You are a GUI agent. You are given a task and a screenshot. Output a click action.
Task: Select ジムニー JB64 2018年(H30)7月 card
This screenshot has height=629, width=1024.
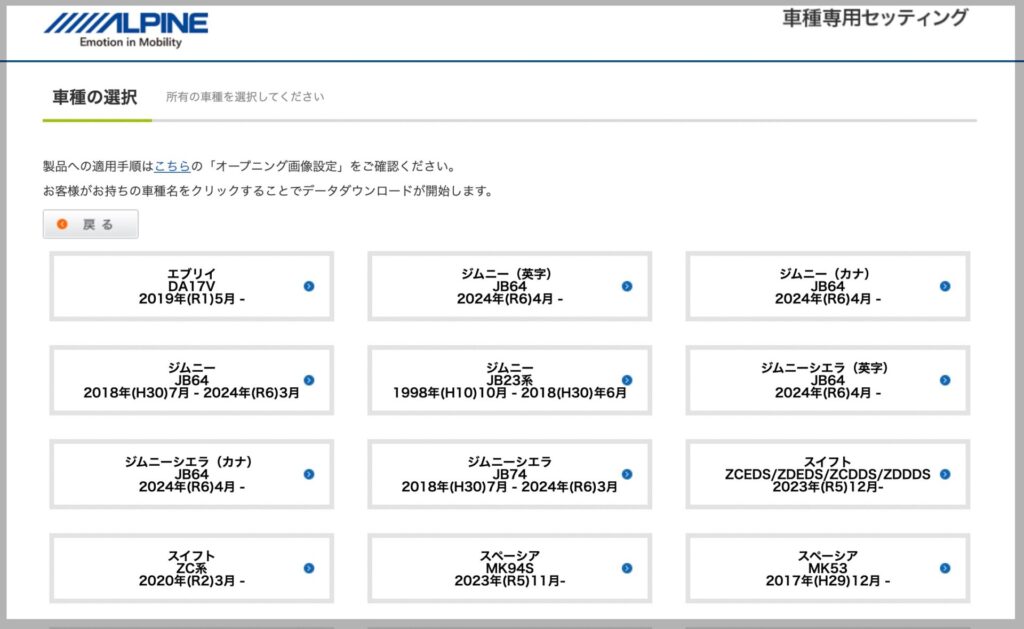191,380
